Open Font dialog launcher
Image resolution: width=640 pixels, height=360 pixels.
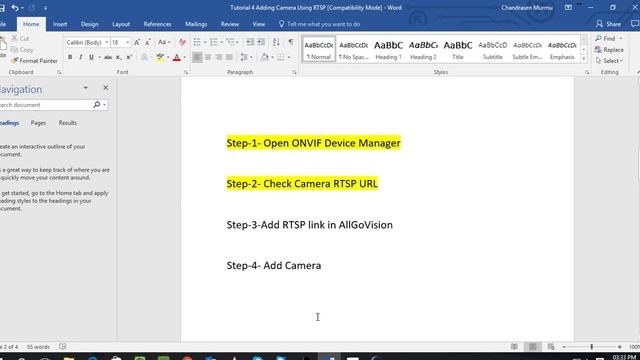click(186, 72)
